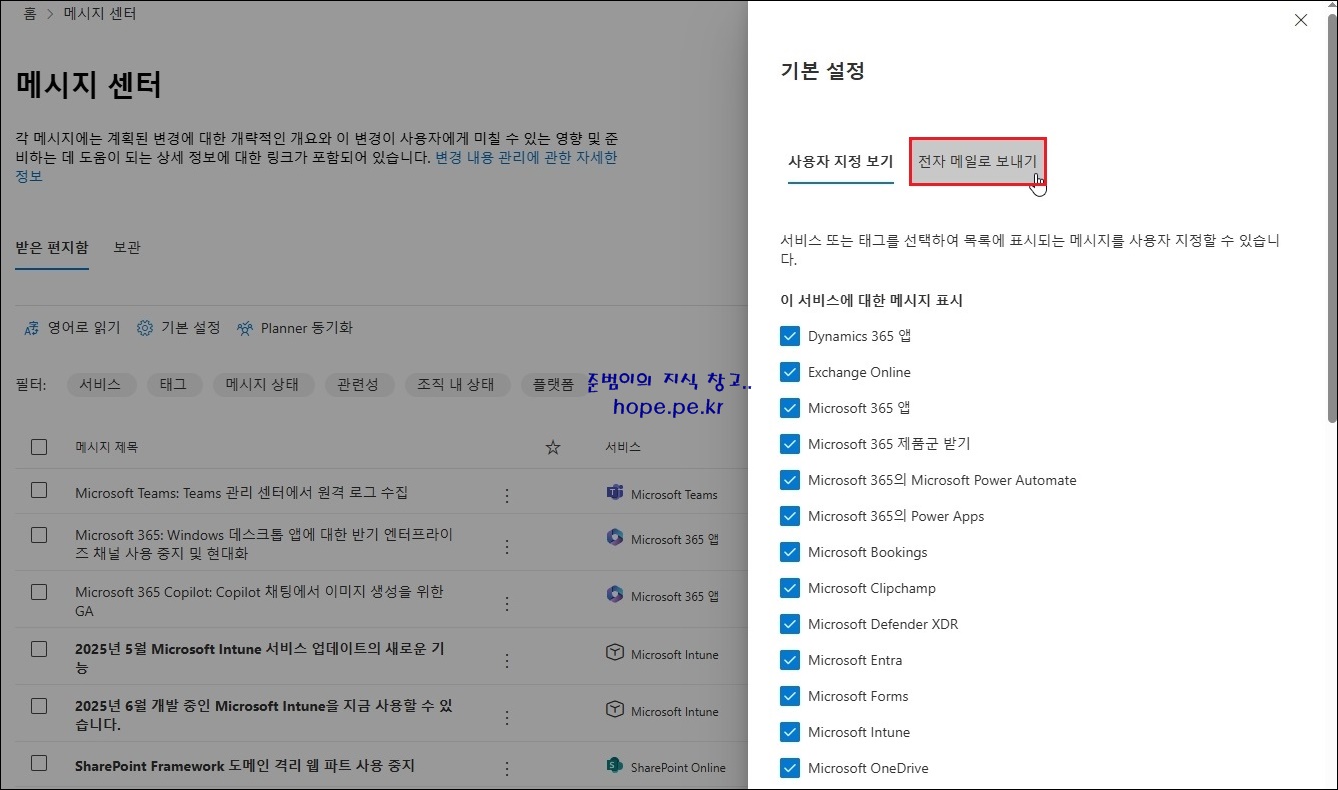
Task: Open the 보관 tab
Action: click(127, 248)
